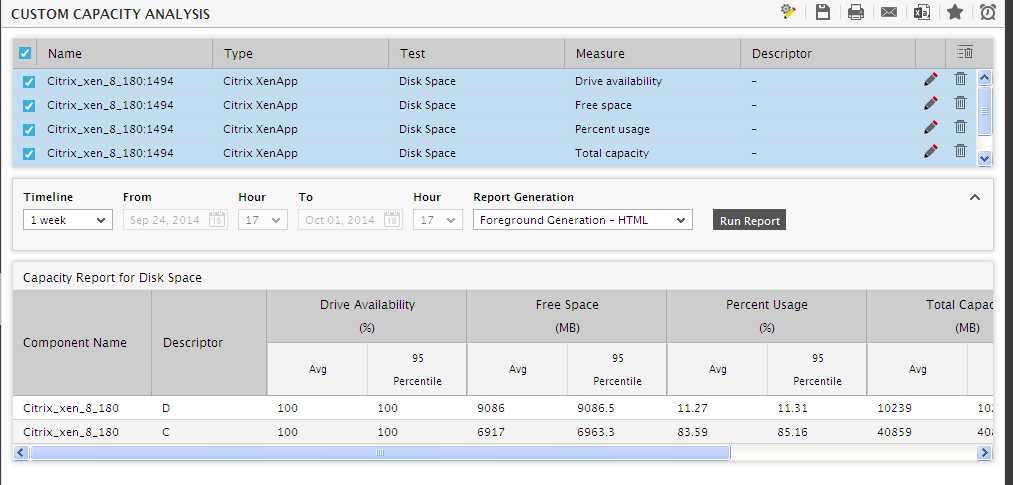Viewport: 1013px width, 485px height.
Task: Click the delete-all list icon in the header
Action: coord(965,53)
